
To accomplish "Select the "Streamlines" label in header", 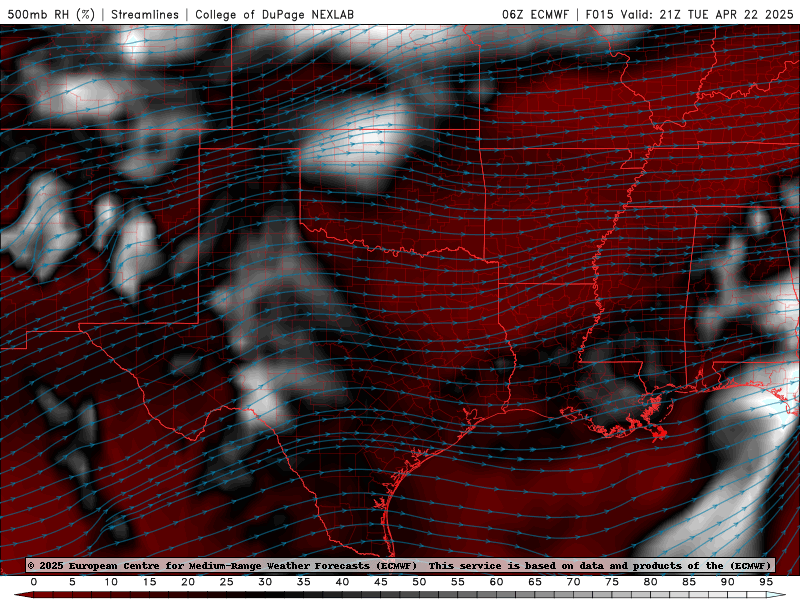I will pos(145,14).
